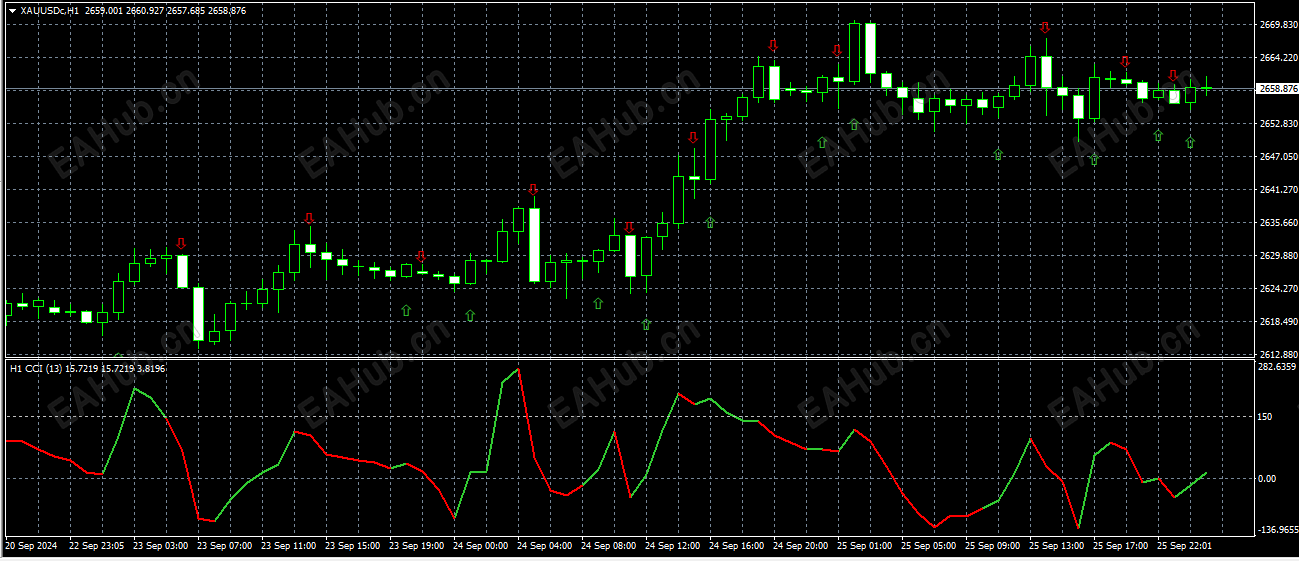Click the 25 Sep 22:01 time label
Image resolution: width=1299 pixels, height=561 pixels.
(1184, 546)
